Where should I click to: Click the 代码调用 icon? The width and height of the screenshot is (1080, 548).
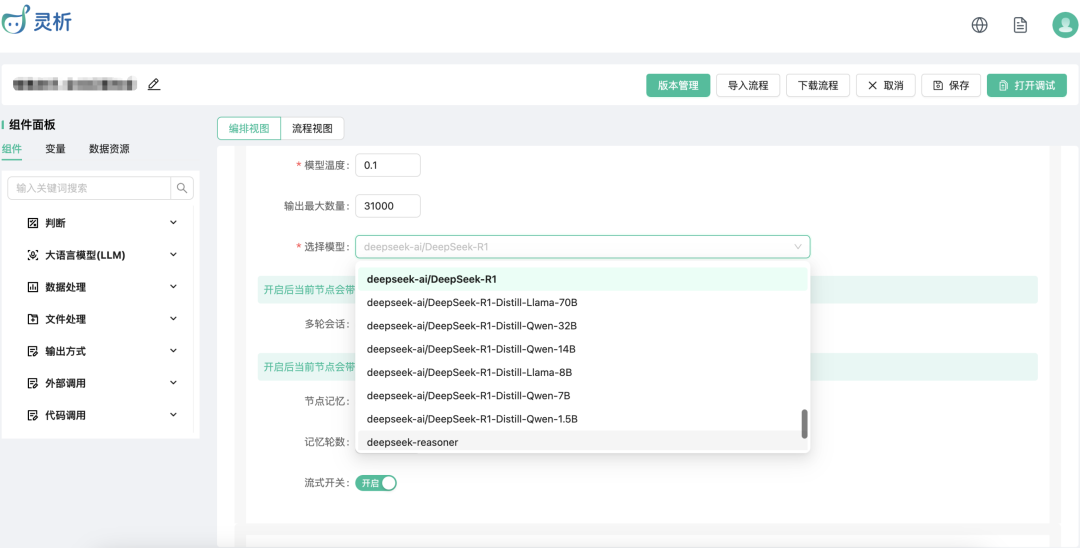[x=32, y=415]
